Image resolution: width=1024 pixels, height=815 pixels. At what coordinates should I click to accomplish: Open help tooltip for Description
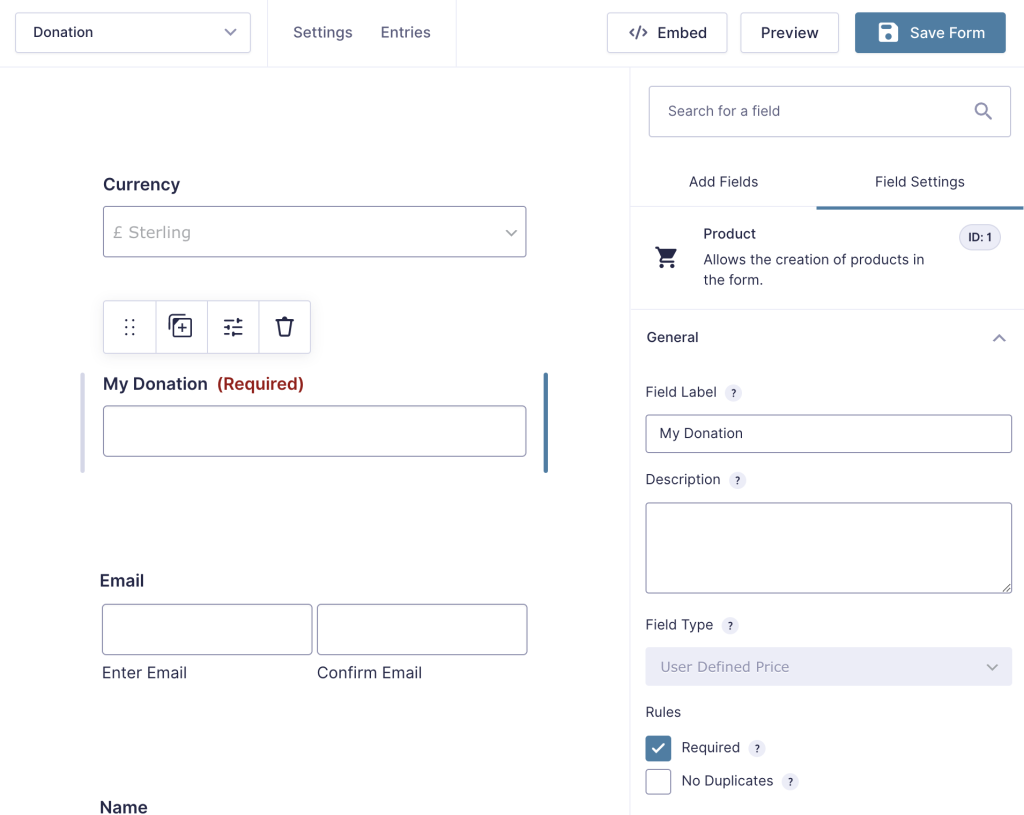pyautogui.click(x=737, y=481)
